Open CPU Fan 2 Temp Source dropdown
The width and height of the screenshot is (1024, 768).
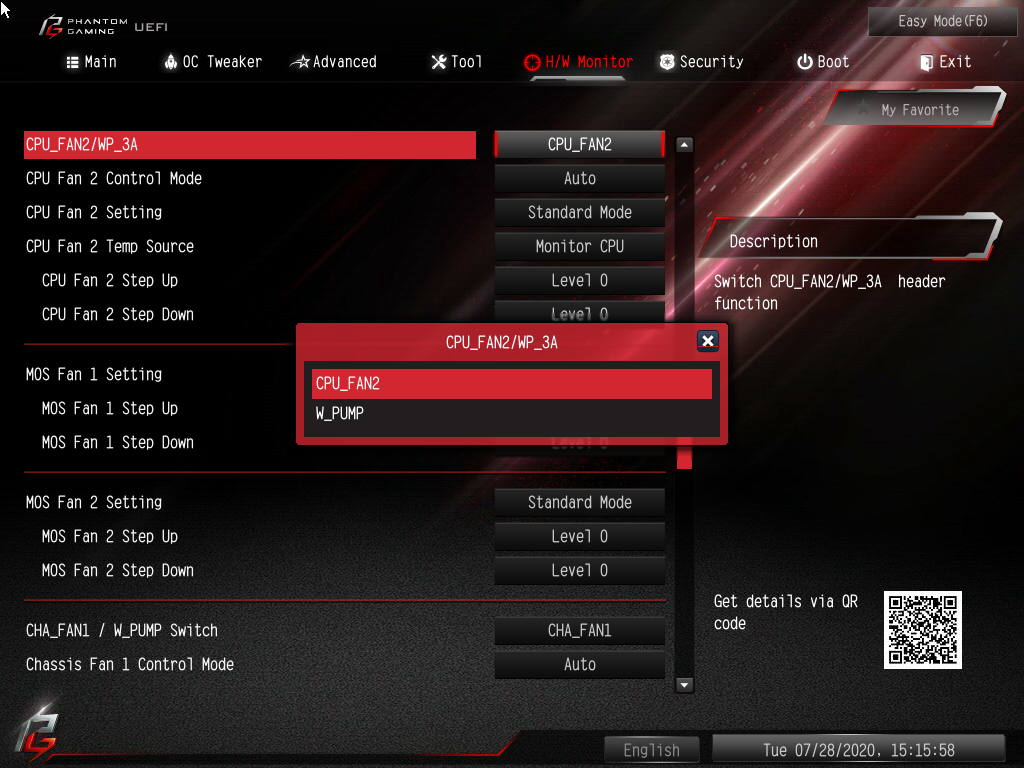point(580,246)
